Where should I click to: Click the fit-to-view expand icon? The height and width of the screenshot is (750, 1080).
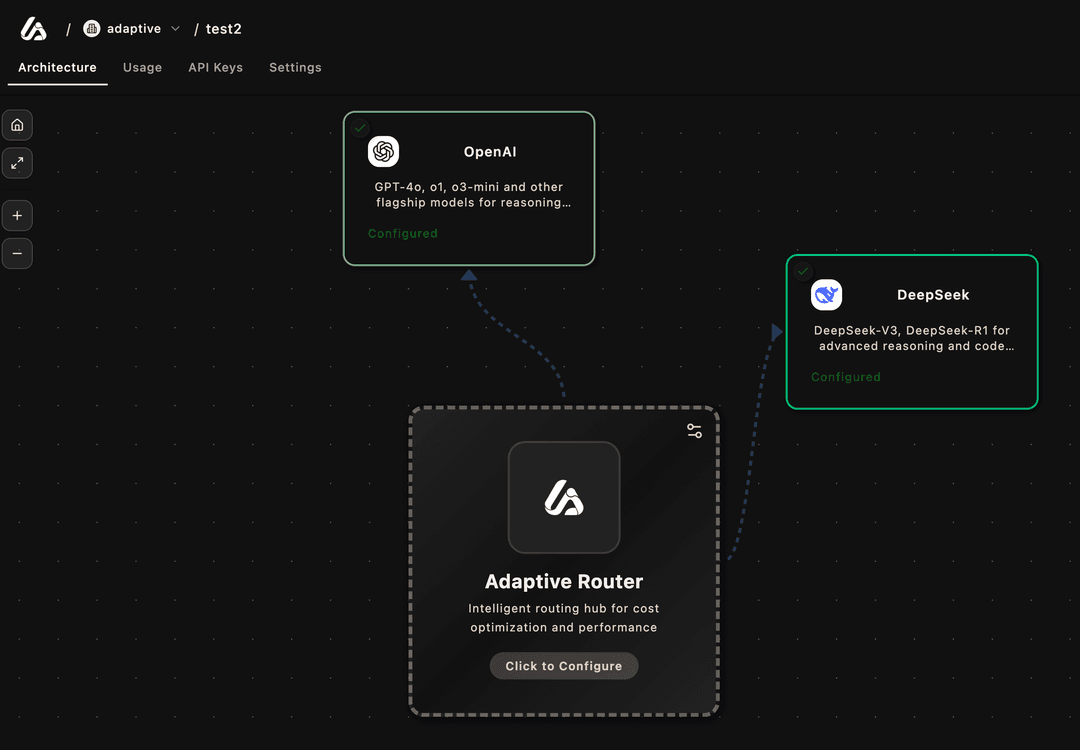point(17,162)
